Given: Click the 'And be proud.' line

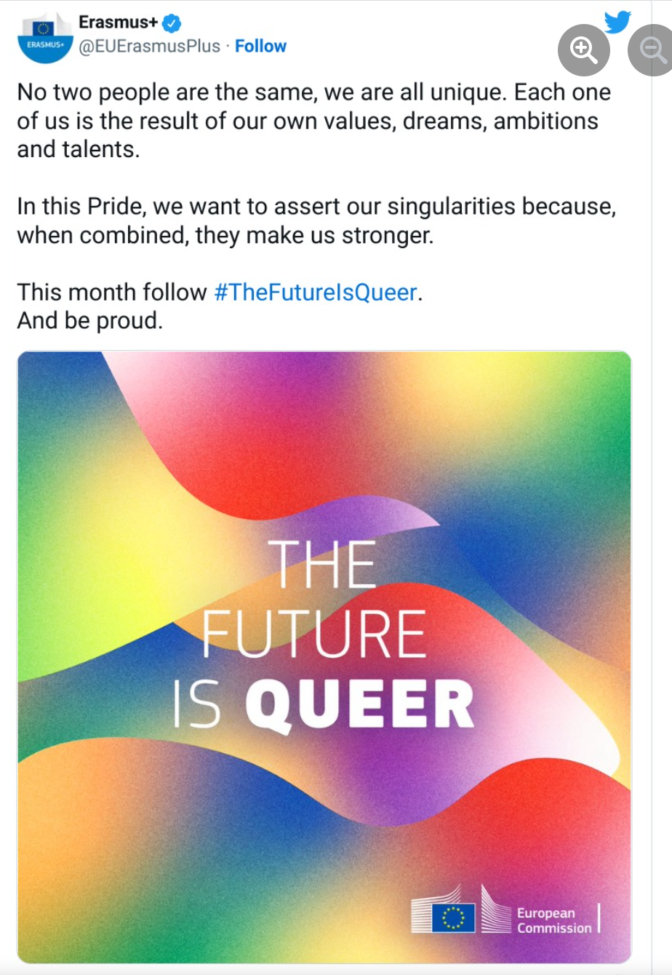Looking at the screenshot, I should (x=89, y=321).
